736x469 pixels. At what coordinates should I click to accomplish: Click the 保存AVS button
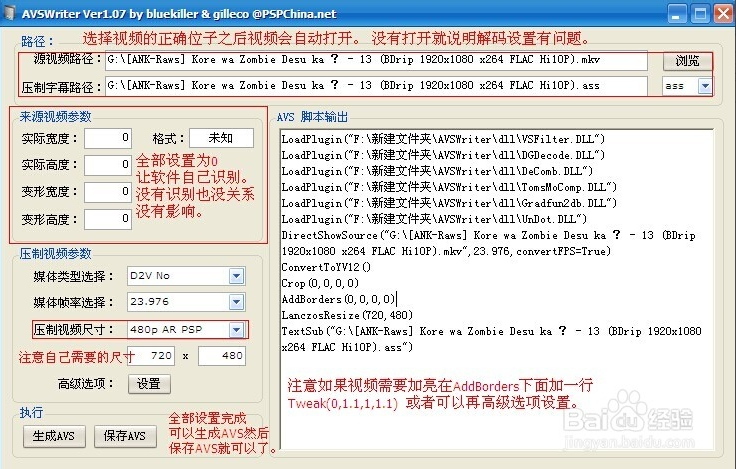125,436
